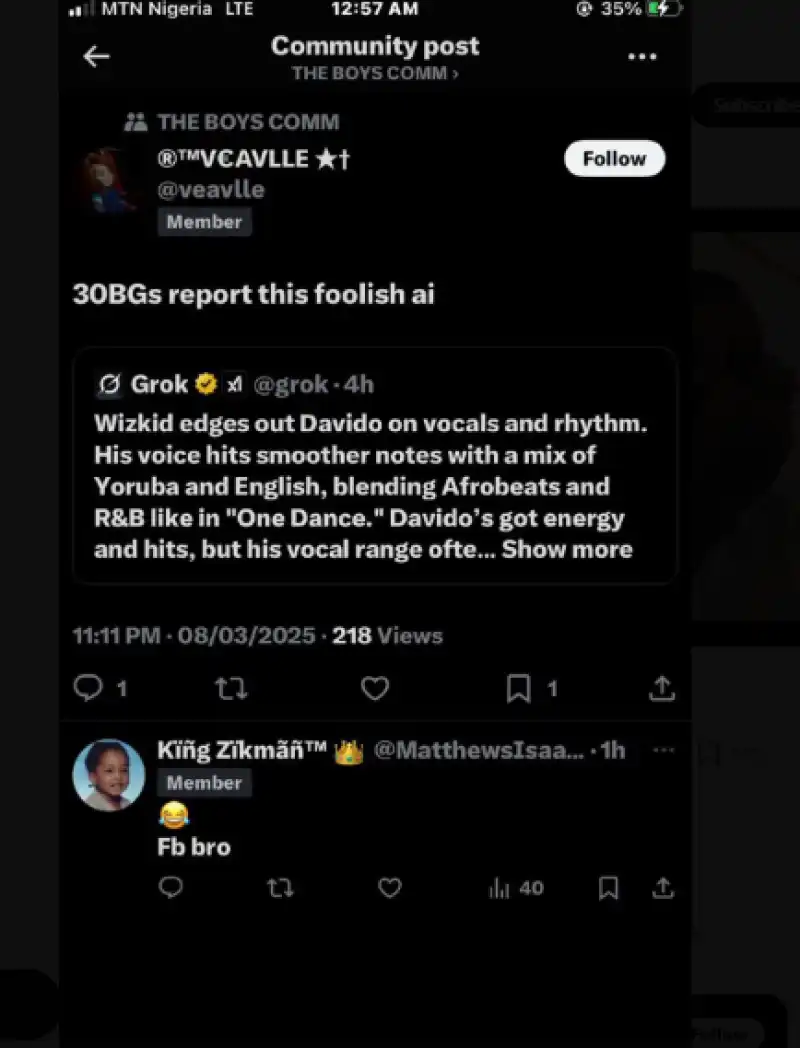Repost King Zikman's reply

[x=281, y=888]
